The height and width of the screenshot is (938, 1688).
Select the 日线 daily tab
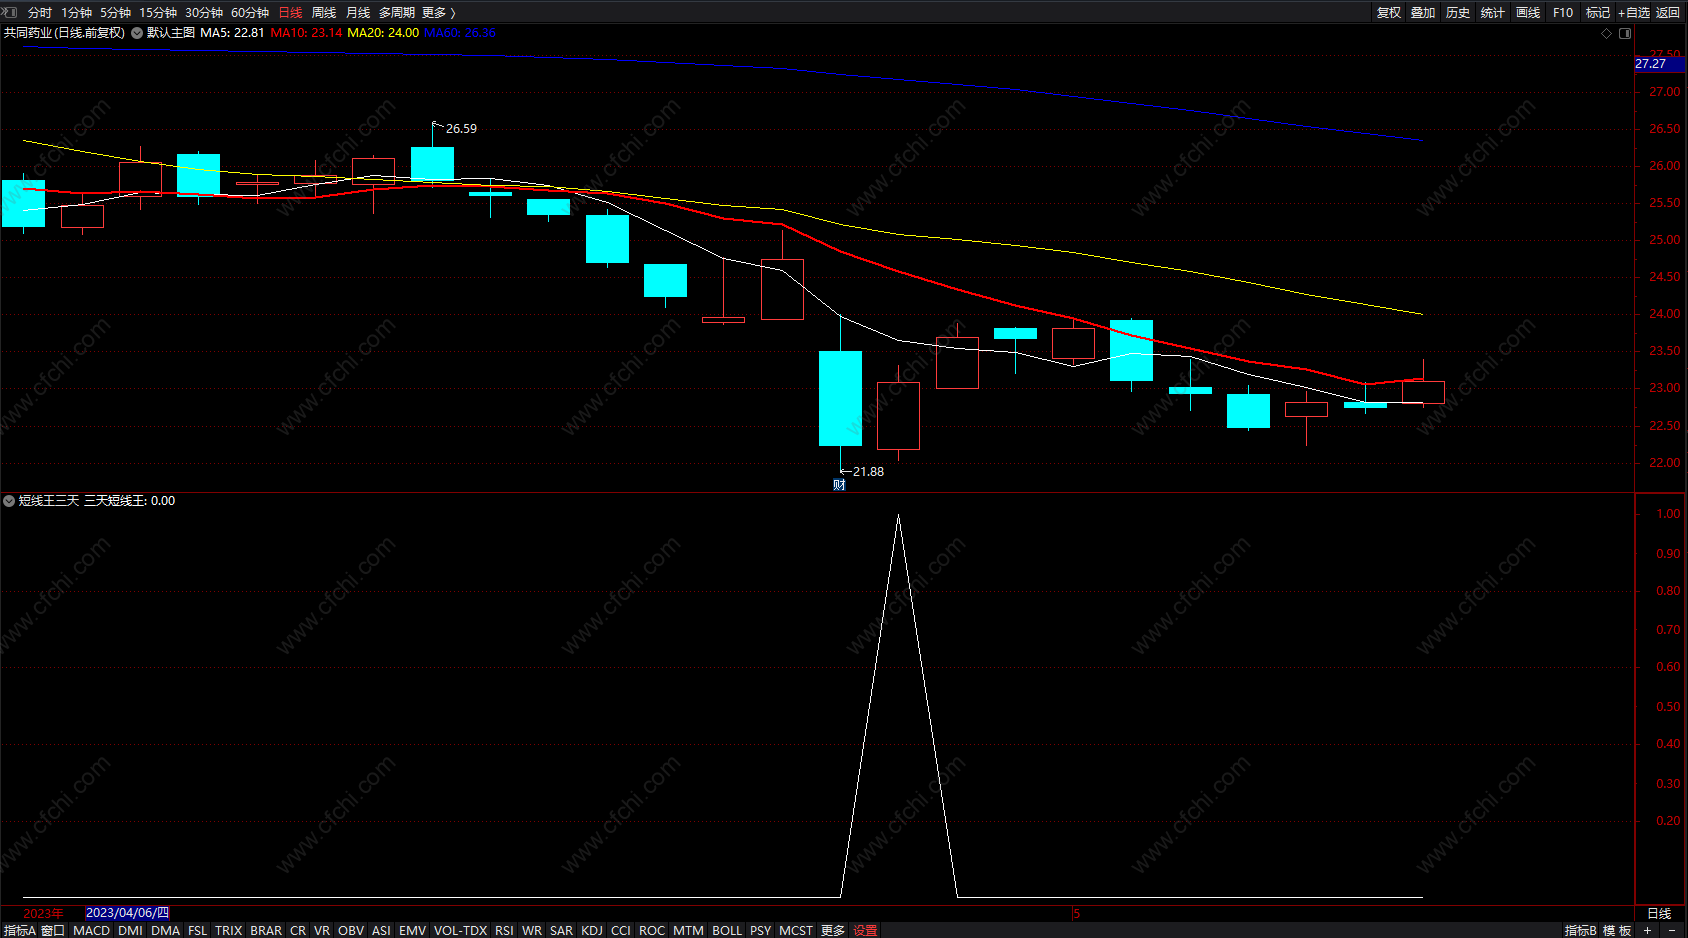coord(290,12)
